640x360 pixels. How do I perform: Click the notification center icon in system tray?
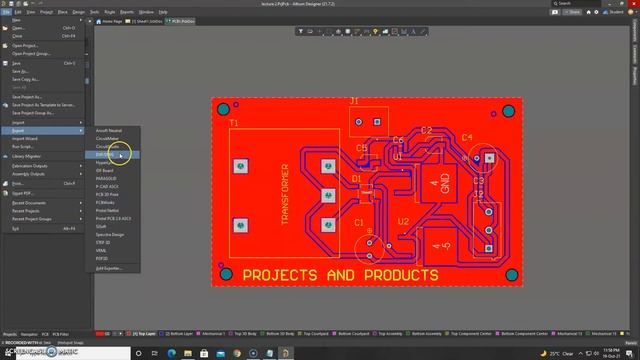coord(629,353)
